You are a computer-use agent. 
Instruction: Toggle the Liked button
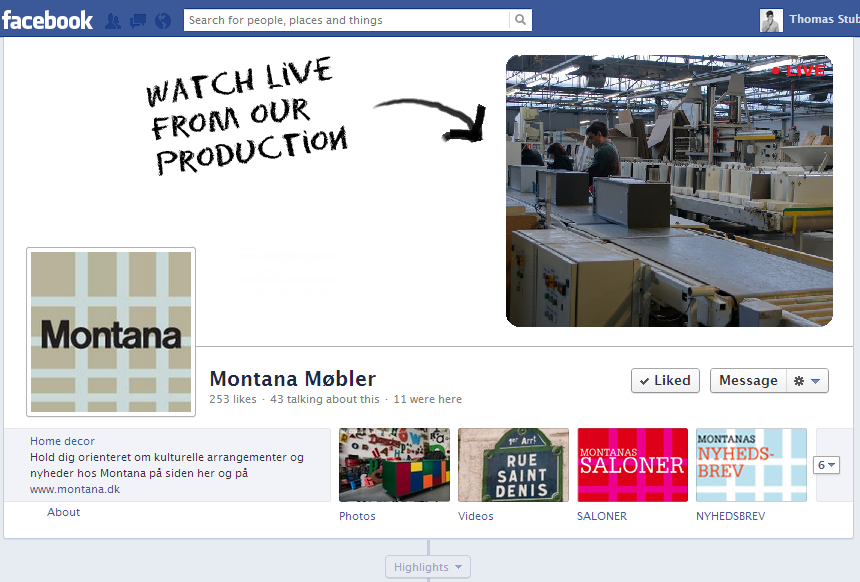[x=665, y=381]
